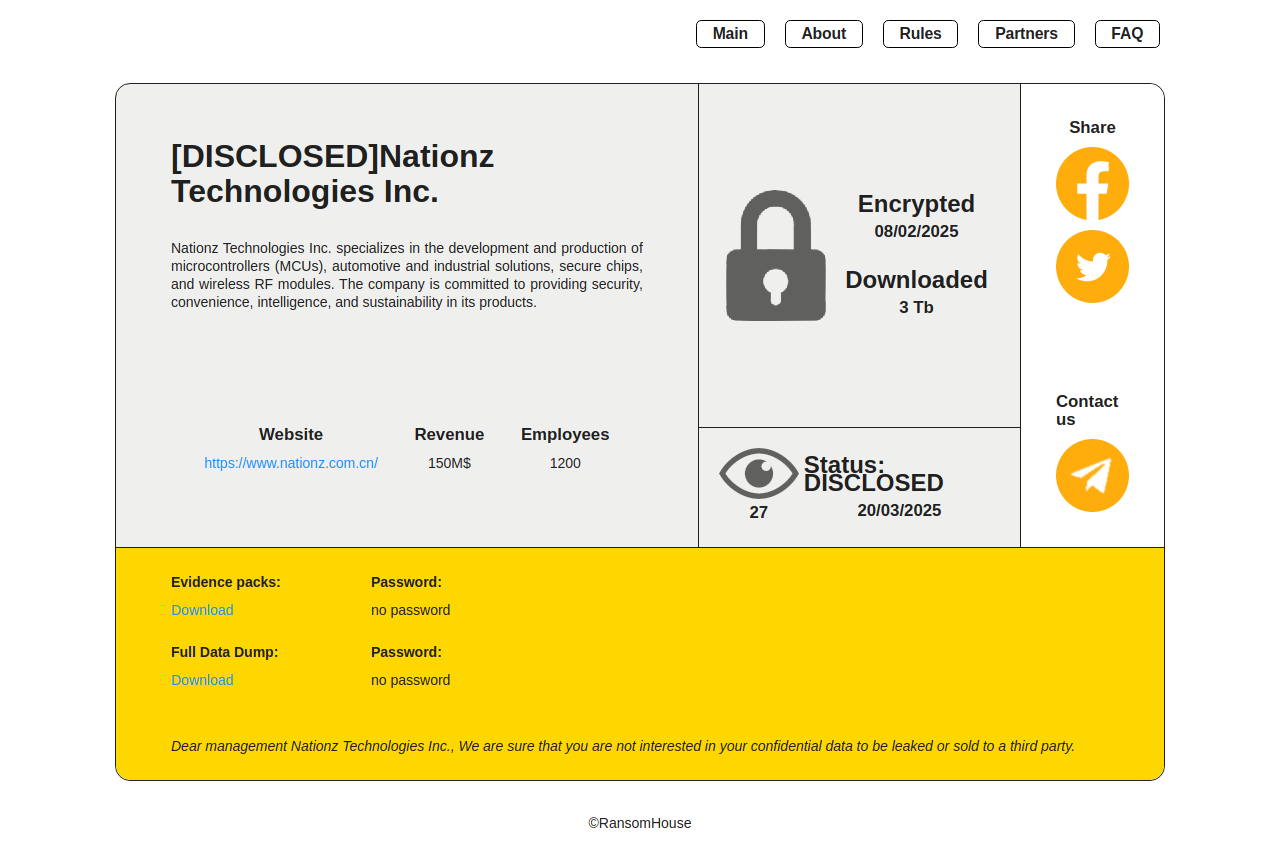
Task: Click the [DISCLOSED]Nationz Technologies Inc. heading
Action: (x=332, y=174)
